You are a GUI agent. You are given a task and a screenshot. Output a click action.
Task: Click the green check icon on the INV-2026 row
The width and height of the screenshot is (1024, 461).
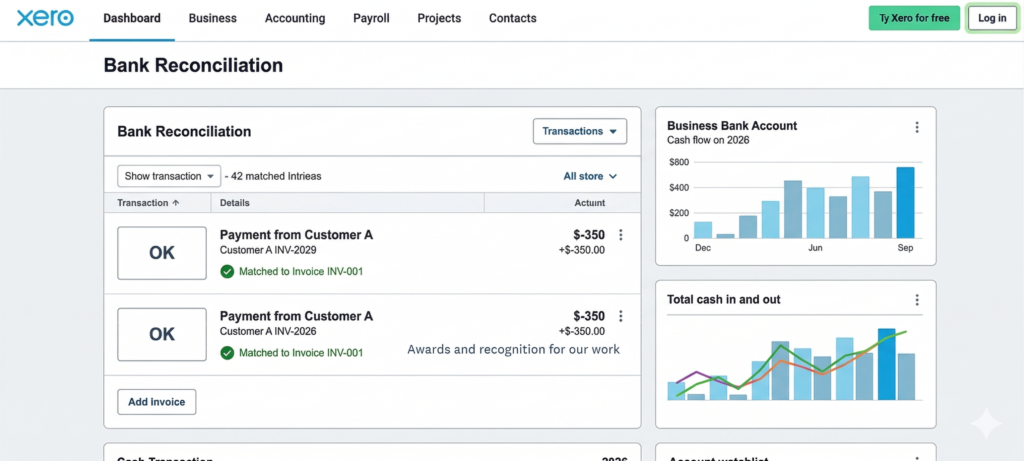coord(227,352)
